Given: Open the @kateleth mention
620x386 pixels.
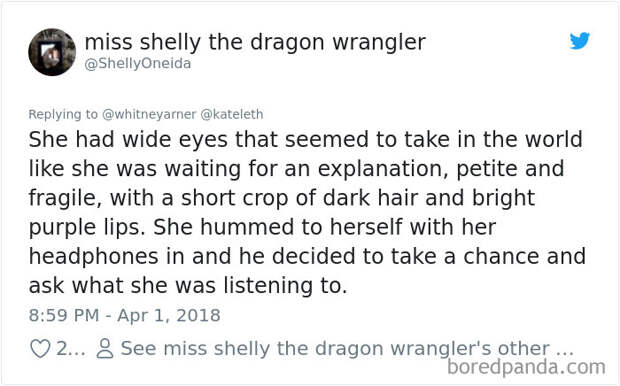Looking at the screenshot, I should (x=232, y=114).
